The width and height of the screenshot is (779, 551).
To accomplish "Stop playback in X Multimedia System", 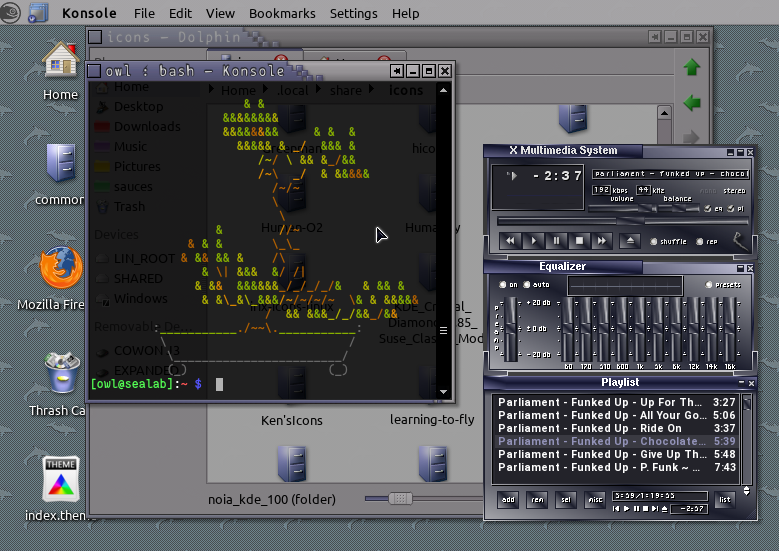I will (x=579, y=241).
